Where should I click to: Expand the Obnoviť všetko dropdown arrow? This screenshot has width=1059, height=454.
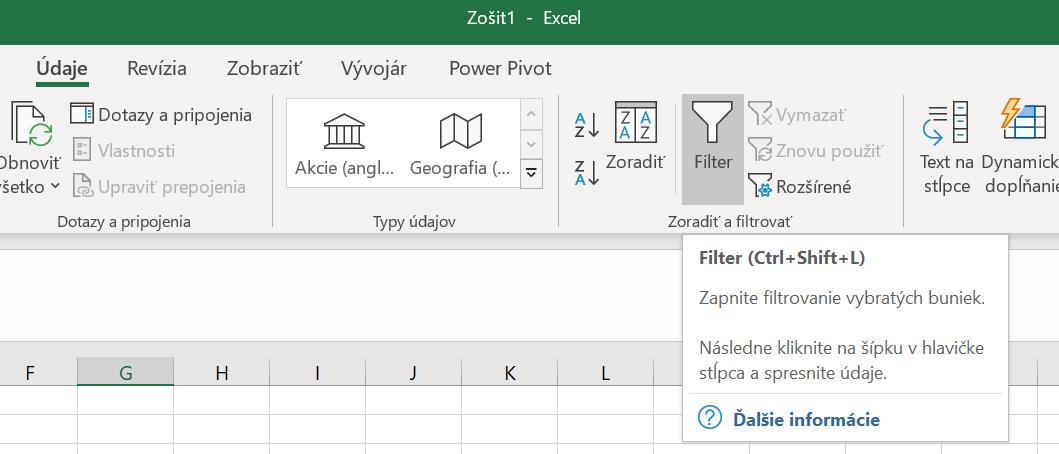click(55, 186)
